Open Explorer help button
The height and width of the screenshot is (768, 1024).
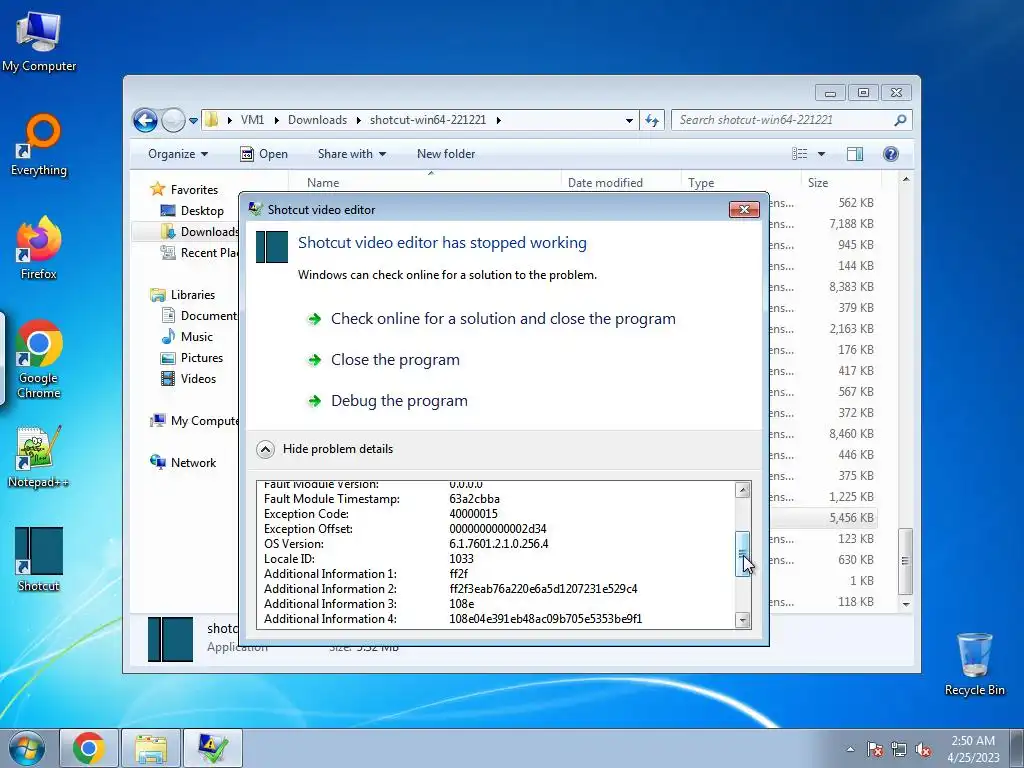click(890, 154)
